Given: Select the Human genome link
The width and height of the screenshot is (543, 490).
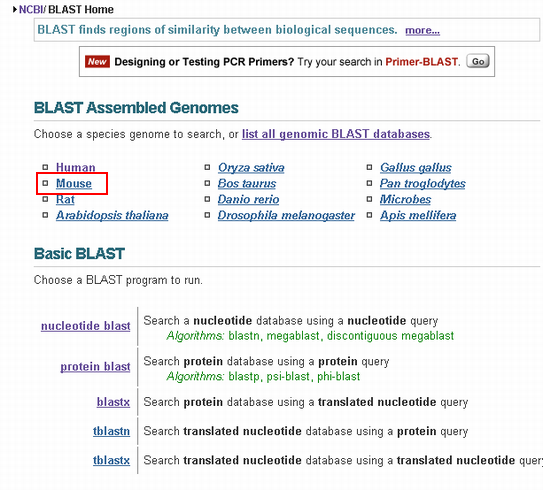Looking at the screenshot, I should 75,167.
